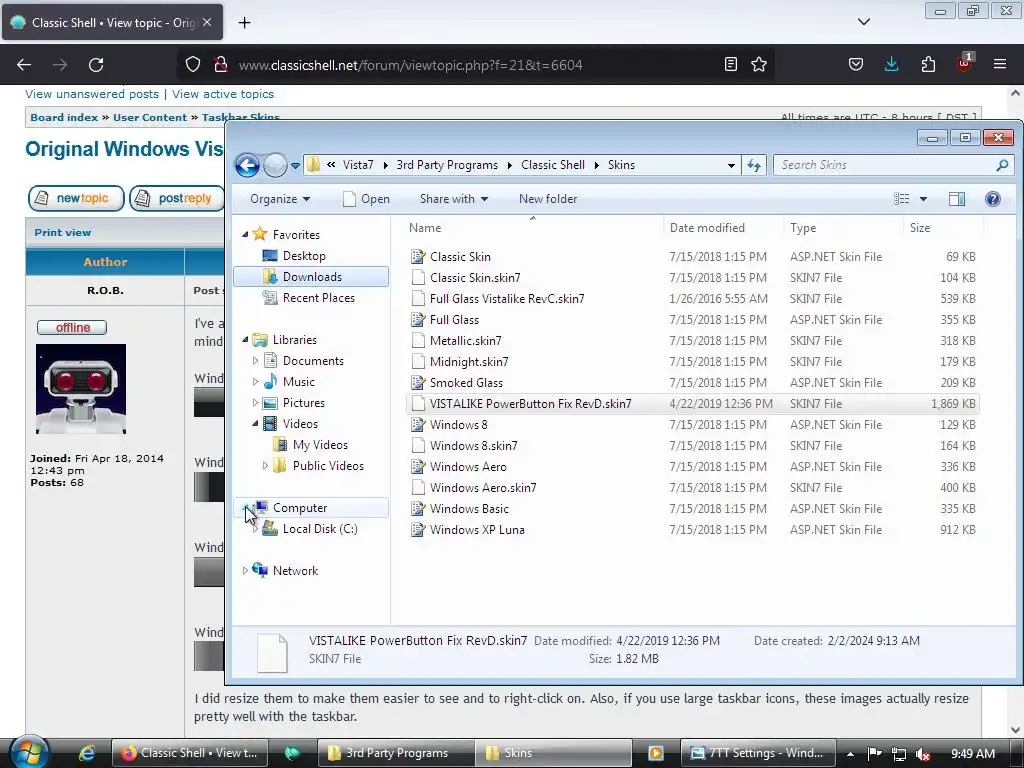Viewport: 1024px width, 768px height.
Task: Click the newtopic forum button
Action: coord(76,199)
